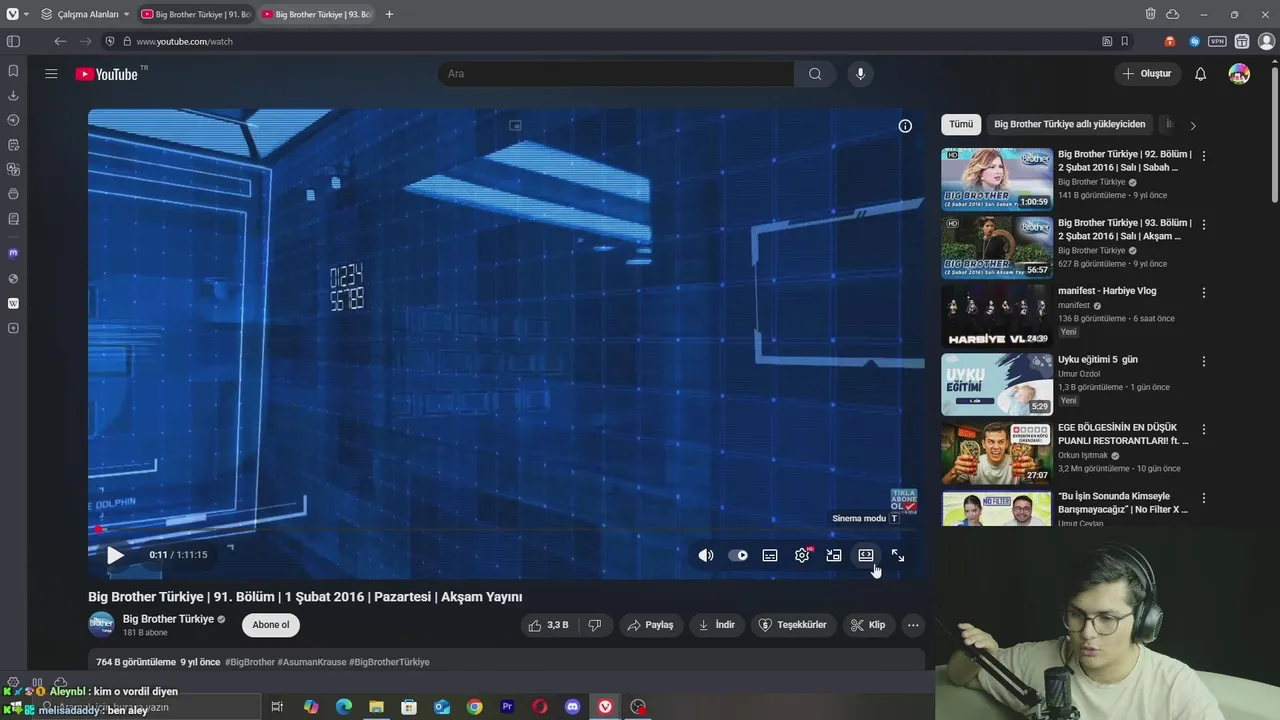
Task: Open YouTube notifications bell
Action: (1200, 74)
